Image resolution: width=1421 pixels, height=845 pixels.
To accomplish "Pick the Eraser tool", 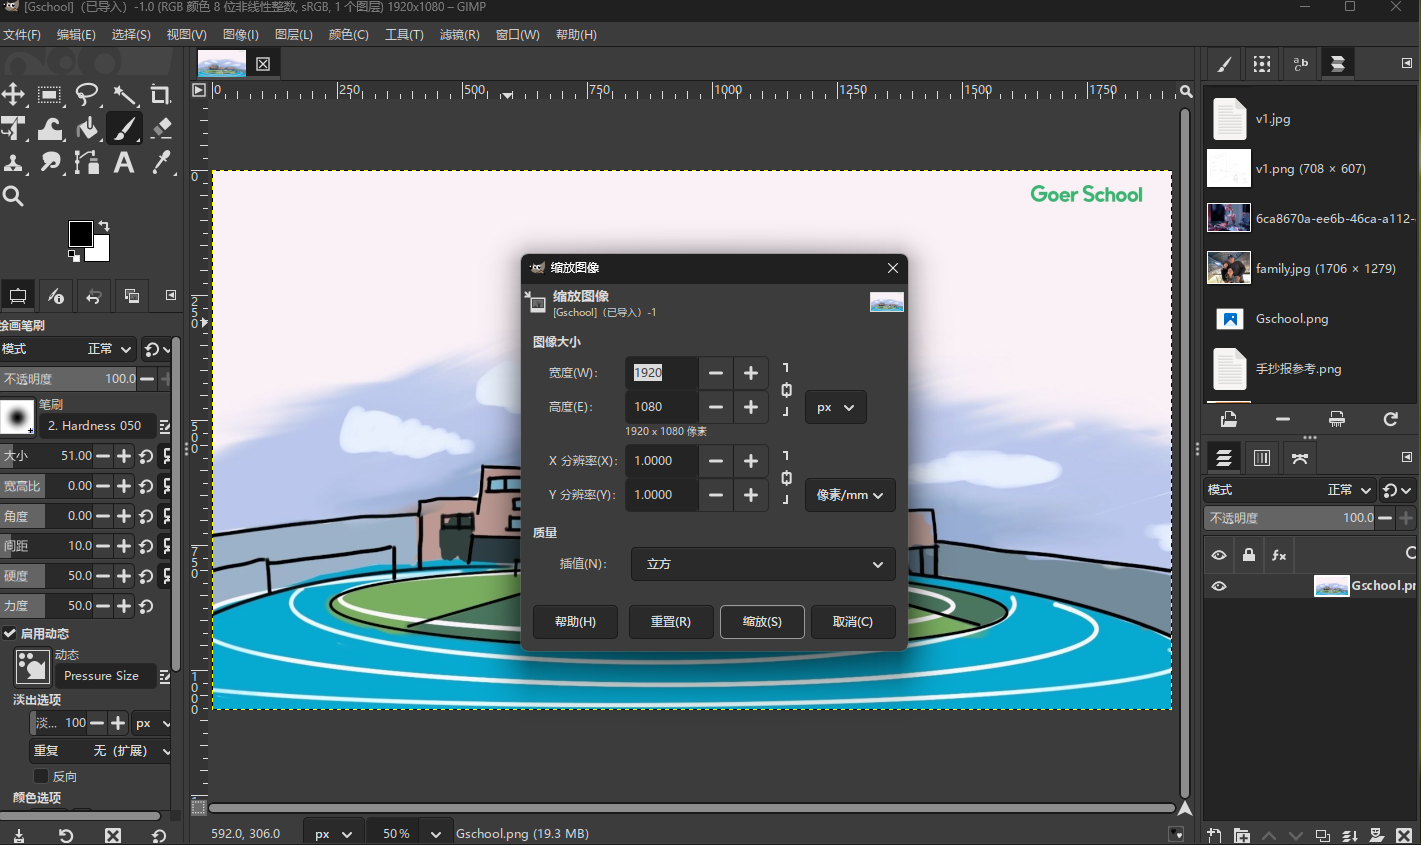I will click(x=161, y=128).
